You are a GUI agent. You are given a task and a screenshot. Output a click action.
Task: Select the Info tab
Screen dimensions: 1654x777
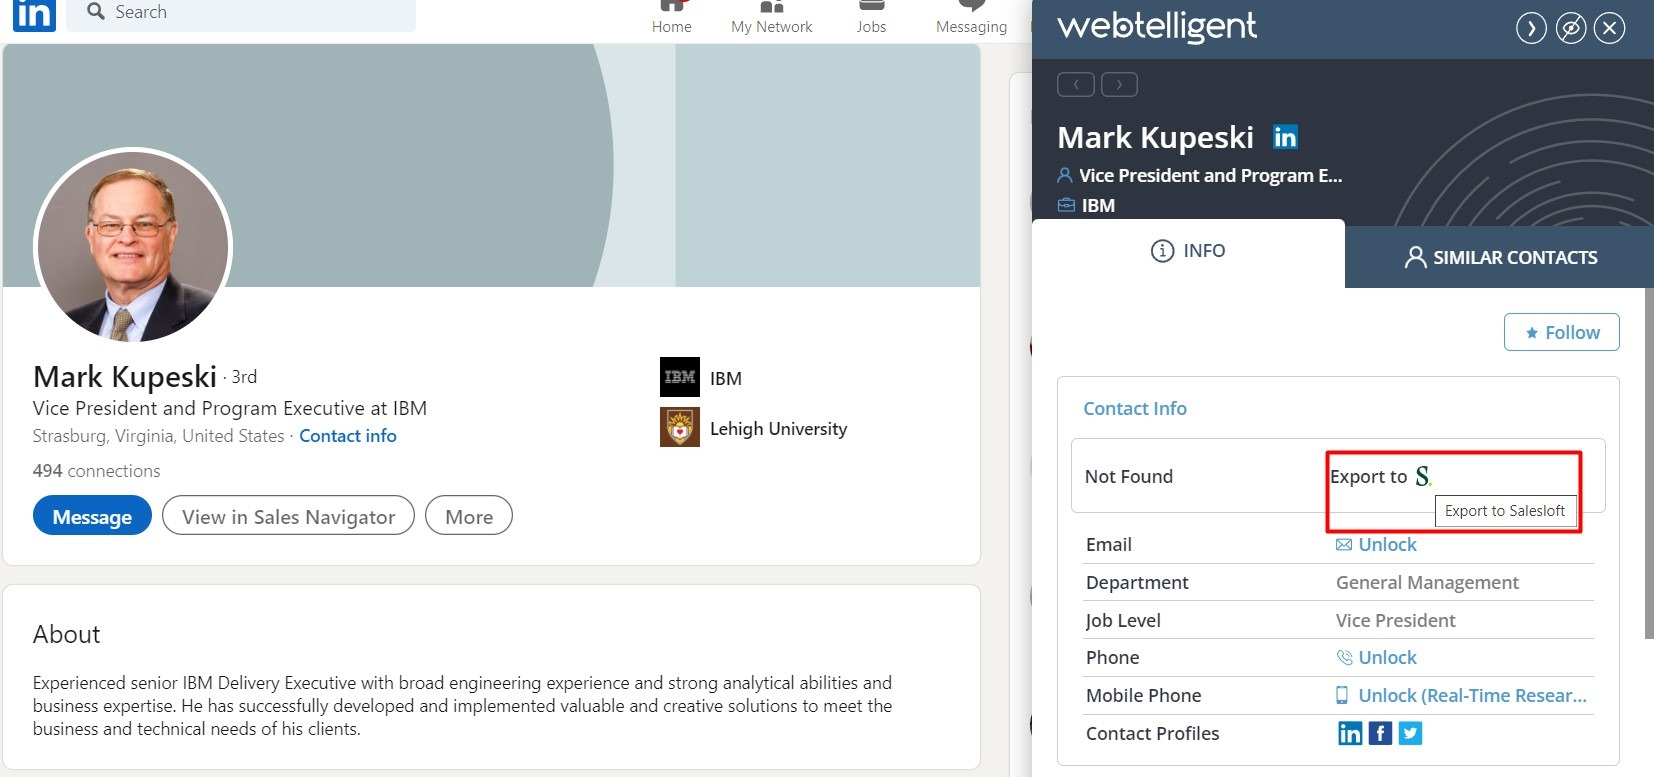[x=1188, y=251]
